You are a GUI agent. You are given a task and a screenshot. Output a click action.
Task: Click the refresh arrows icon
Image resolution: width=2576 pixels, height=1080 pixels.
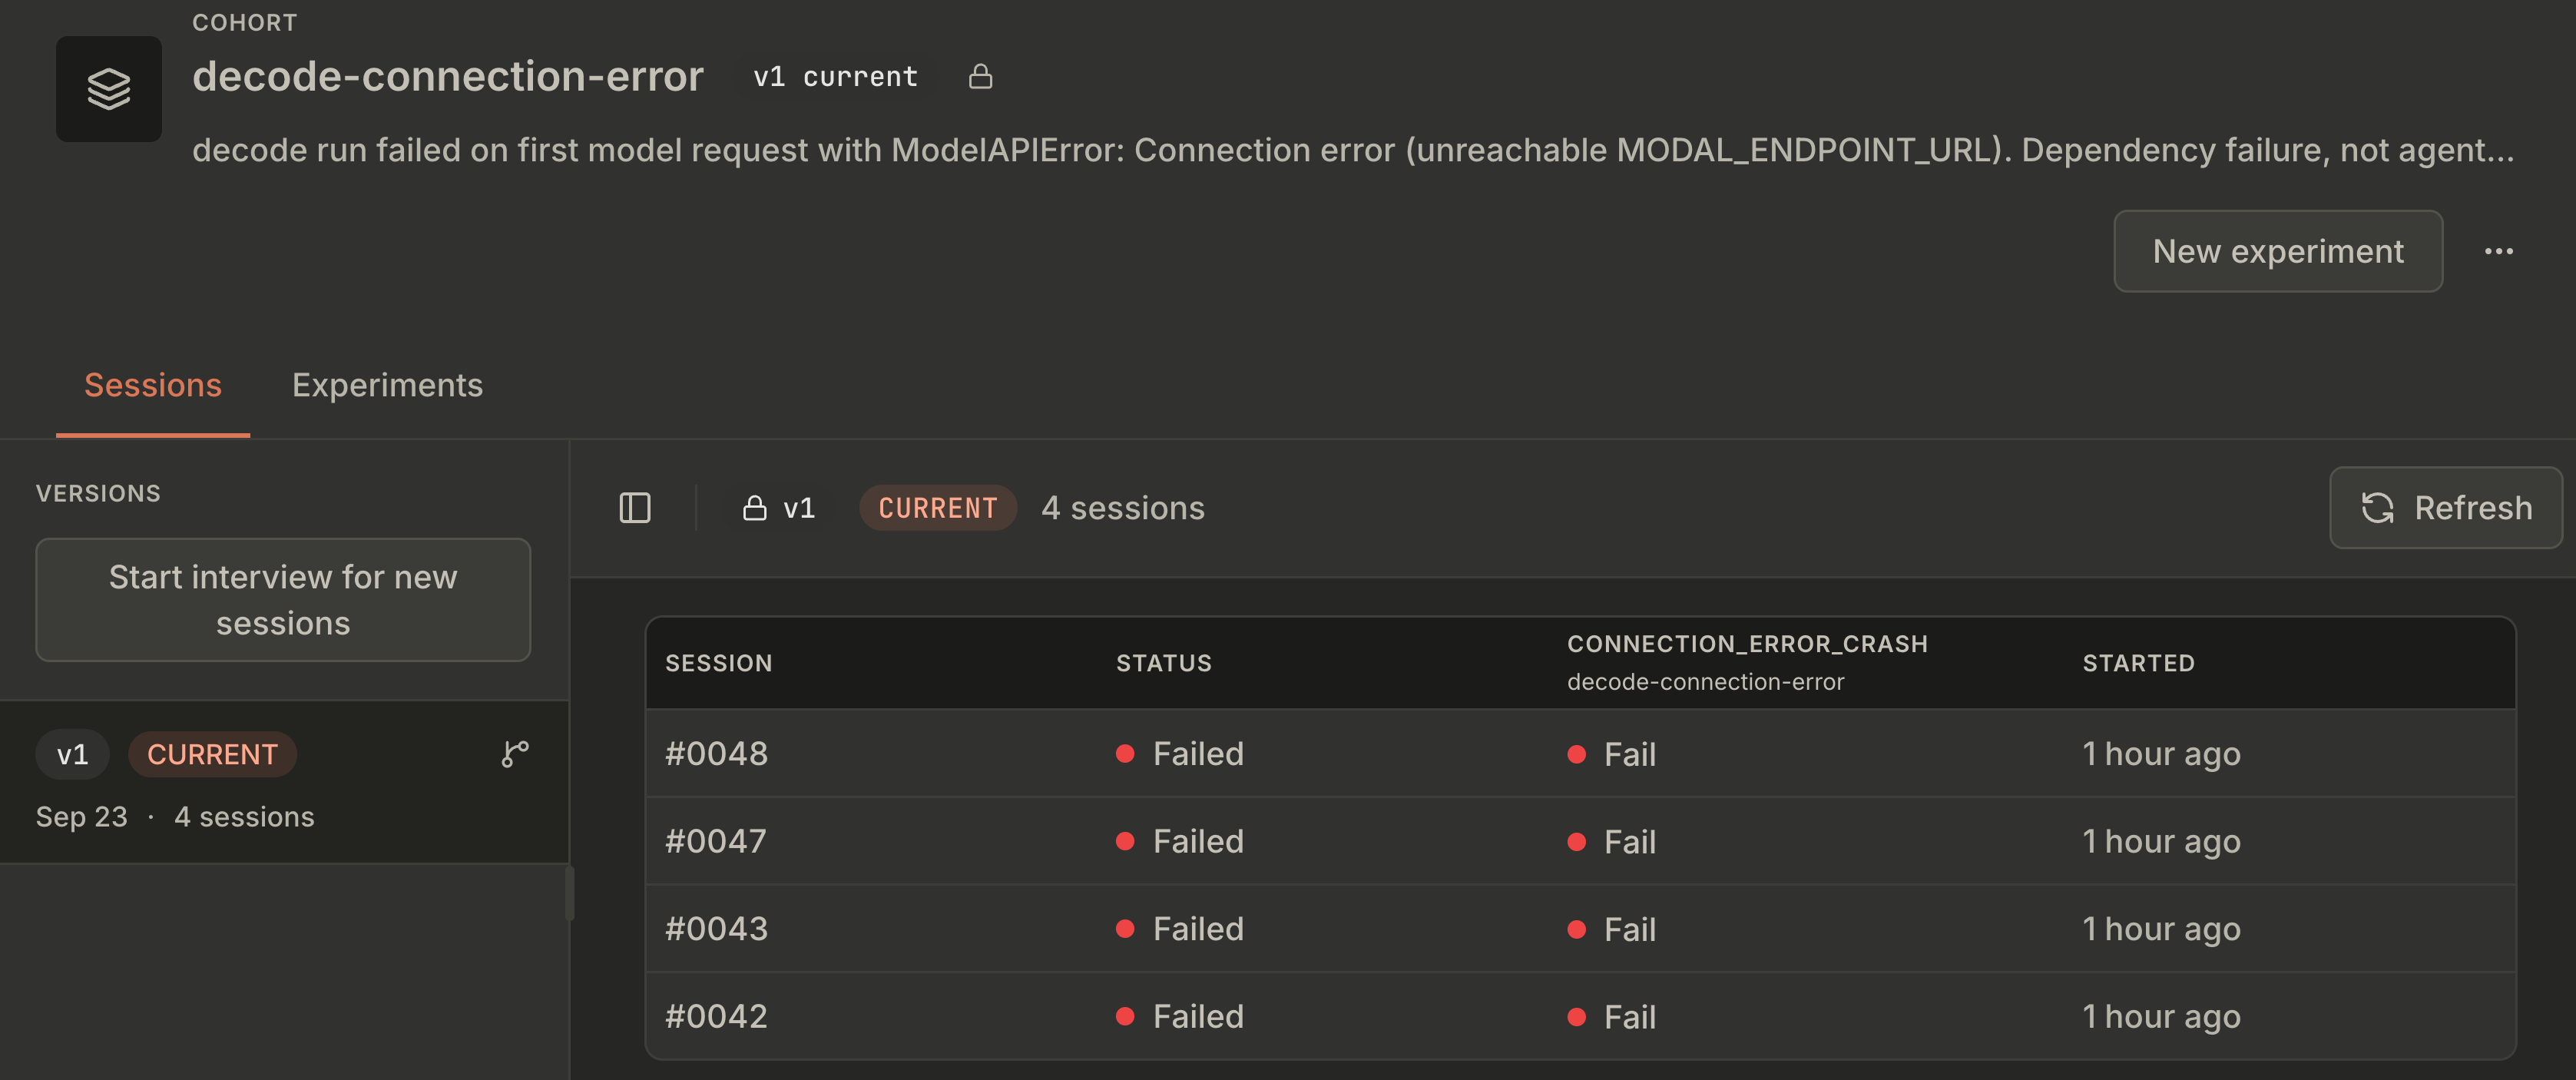click(2377, 508)
